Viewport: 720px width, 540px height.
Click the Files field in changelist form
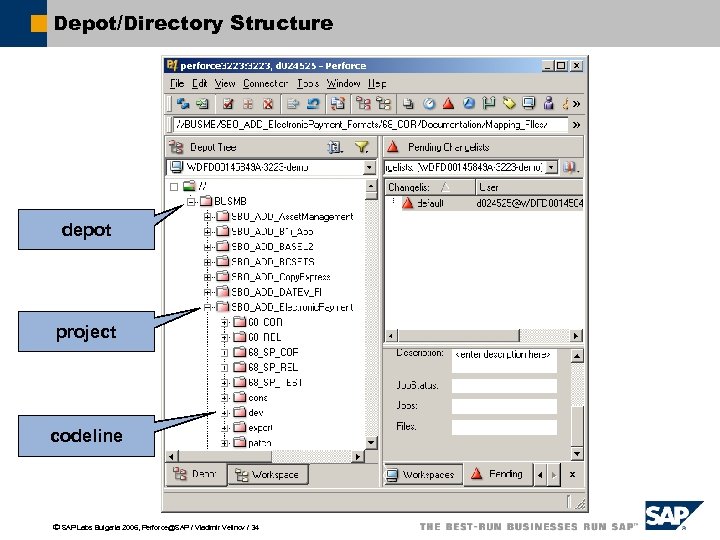pos(504,427)
